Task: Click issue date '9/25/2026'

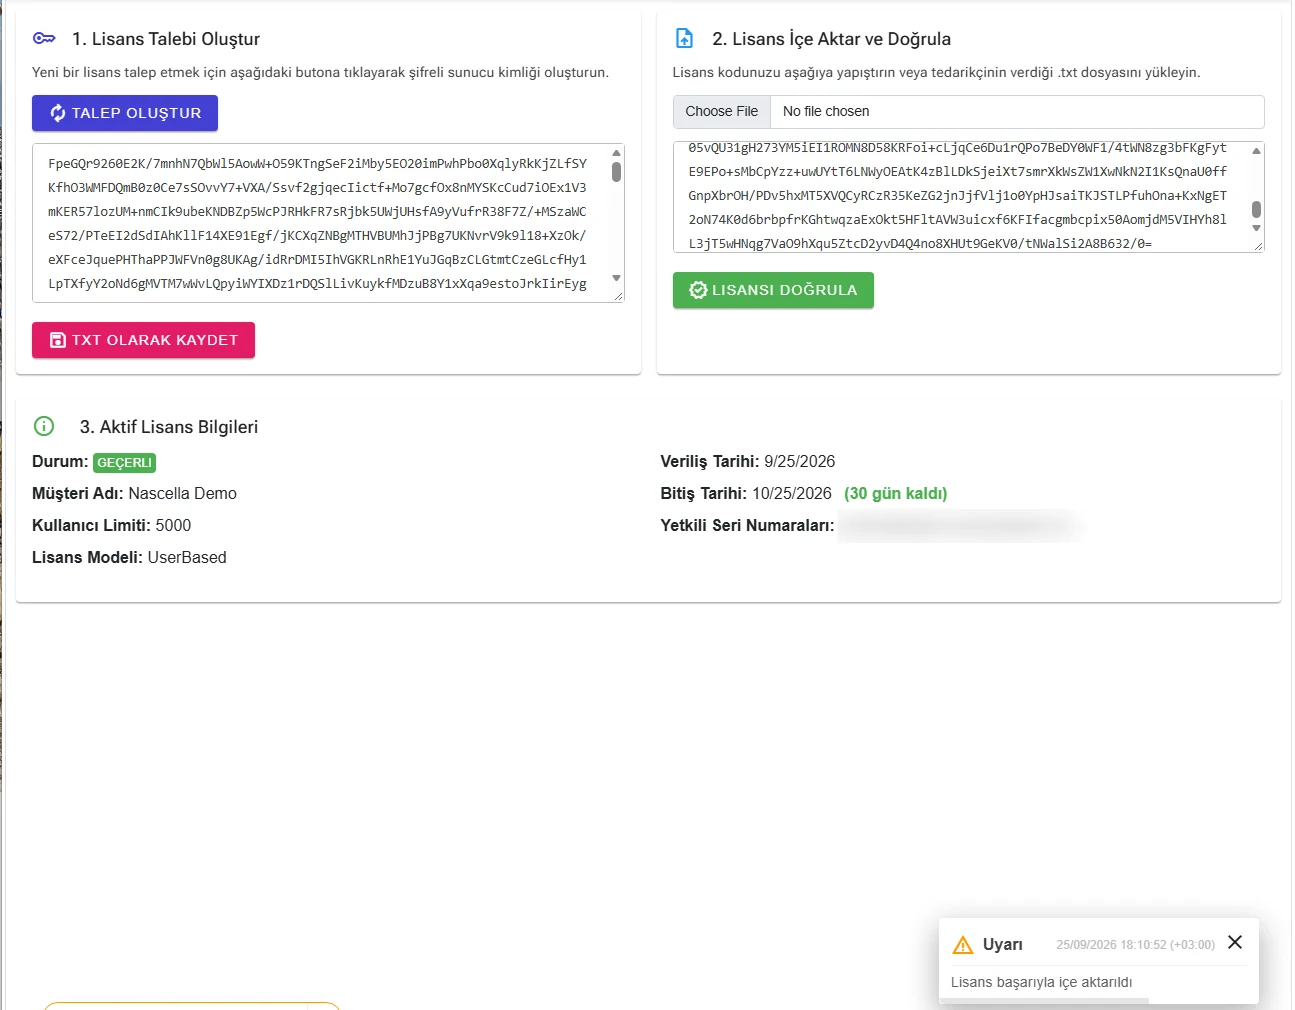Action: (x=800, y=461)
